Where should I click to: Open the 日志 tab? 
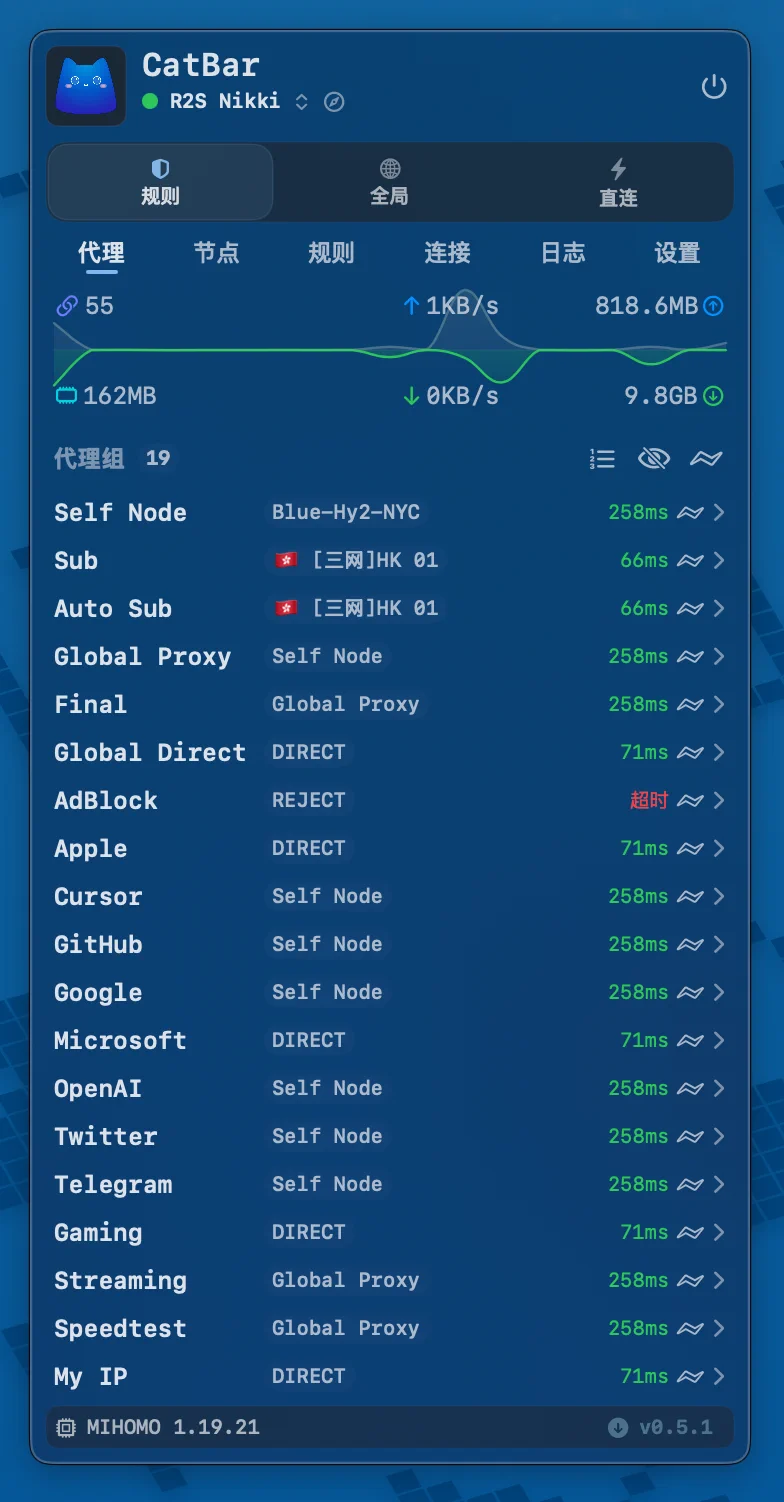point(562,253)
